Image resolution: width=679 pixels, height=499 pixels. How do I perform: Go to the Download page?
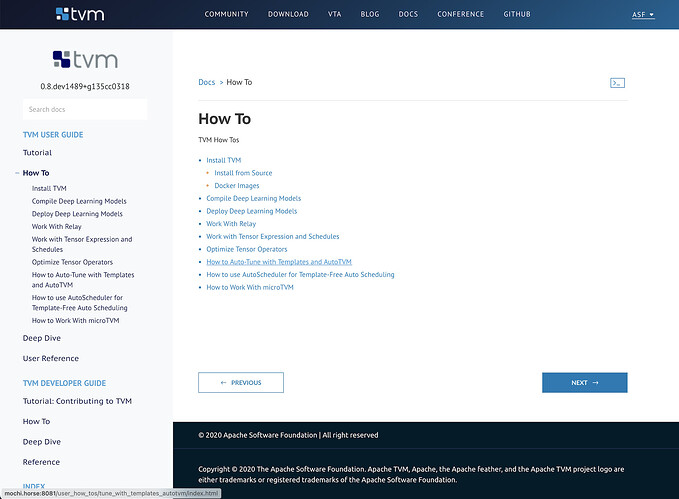(288, 15)
